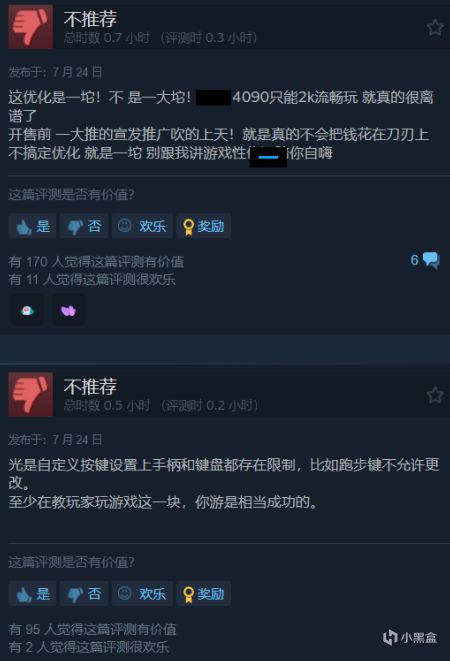Image resolution: width=450 pixels, height=661 pixels.
Task: Star the second review as favorite
Action: [435, 395]
